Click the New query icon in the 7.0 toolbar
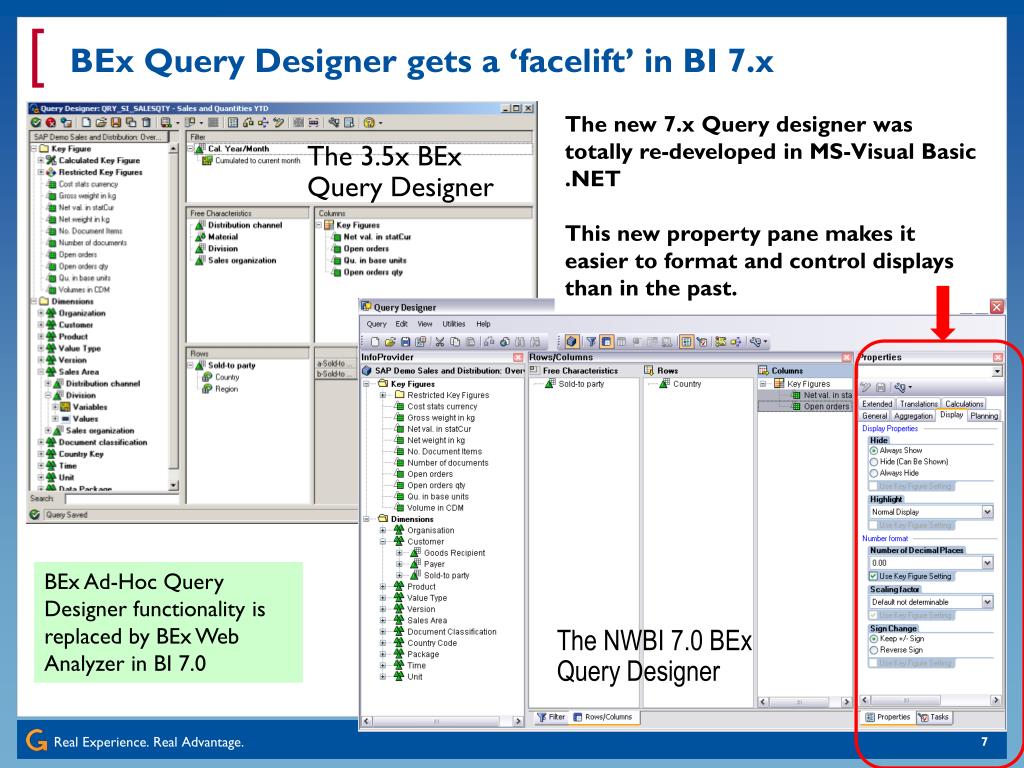The height and width of the screenshot is (768, 1024). tap(375, 342)
